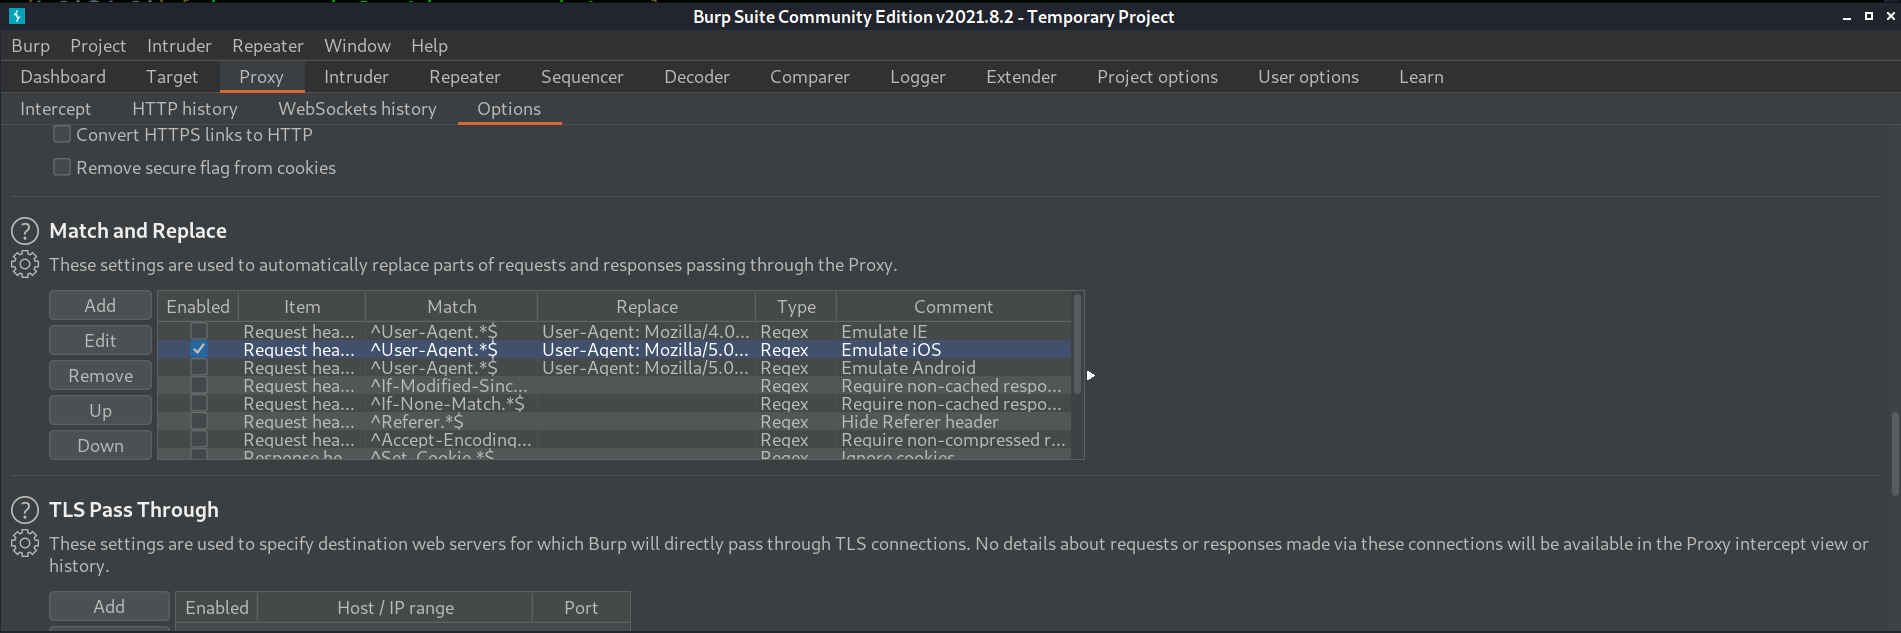The image size is (1901, 633).
Task: Sort Match and Replace by Match column
Action: pos(452,307)
